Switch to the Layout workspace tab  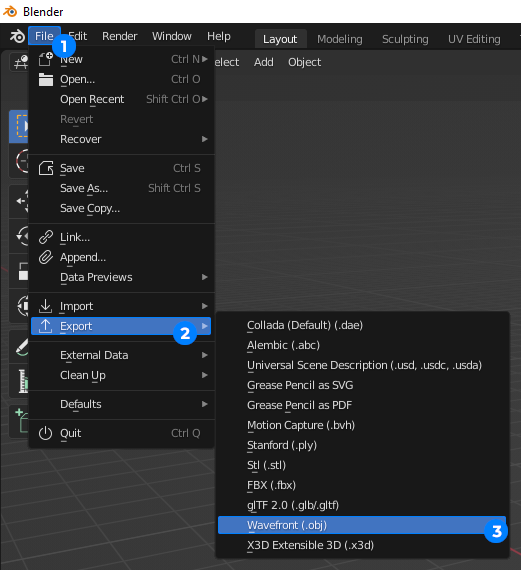click(x=280, y=39)
